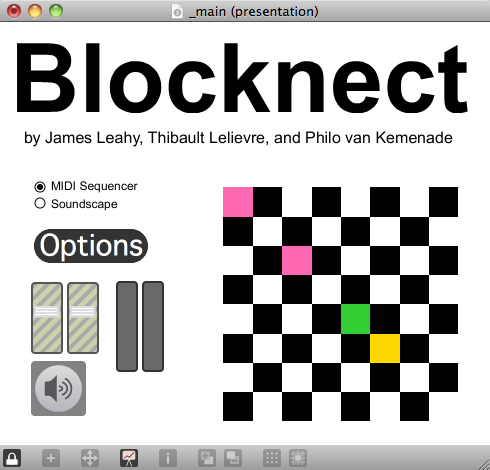Open the Options button
This screenshot has height=470, width=490.
(91, 246)
